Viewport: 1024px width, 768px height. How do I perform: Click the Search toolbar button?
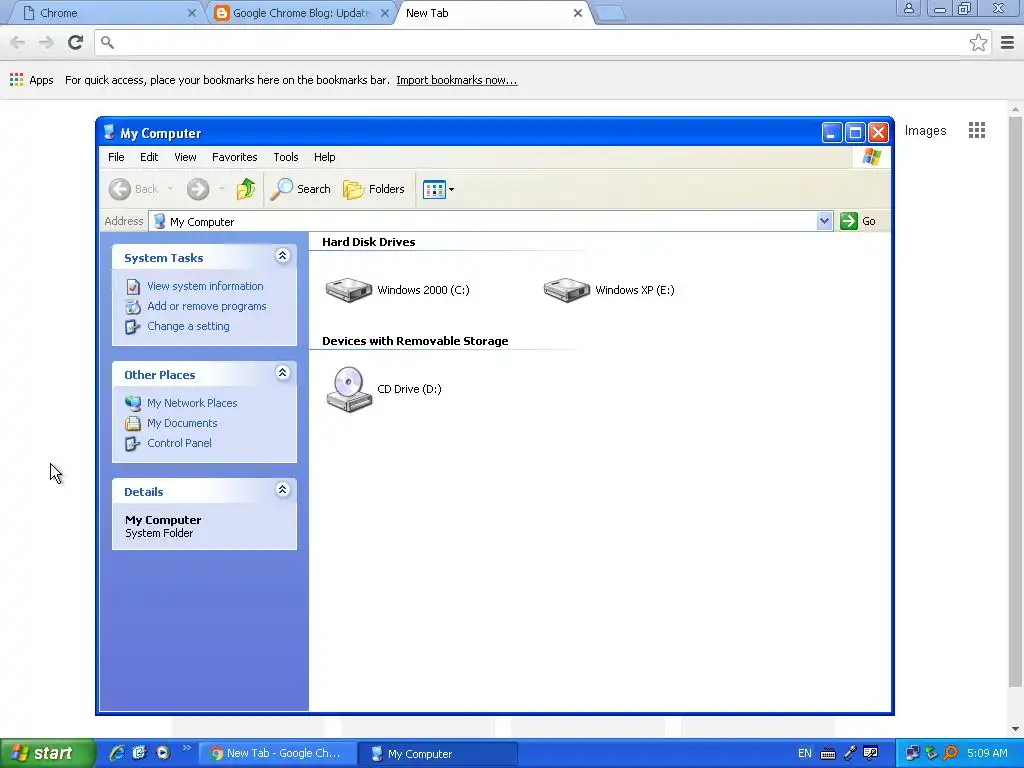coord(301,189)
